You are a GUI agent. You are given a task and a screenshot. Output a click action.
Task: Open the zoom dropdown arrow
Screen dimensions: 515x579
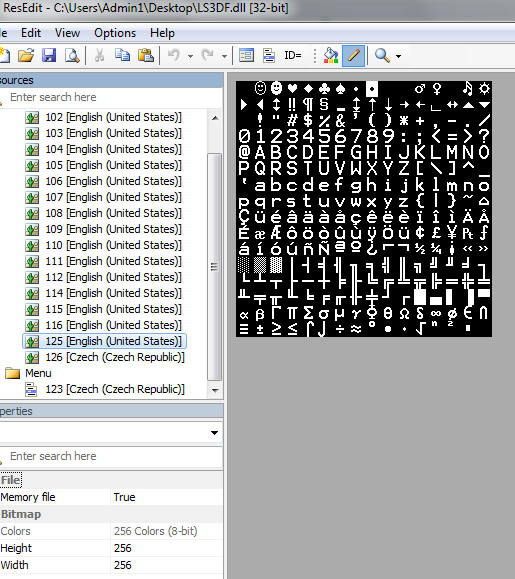(x=398, y=56)
